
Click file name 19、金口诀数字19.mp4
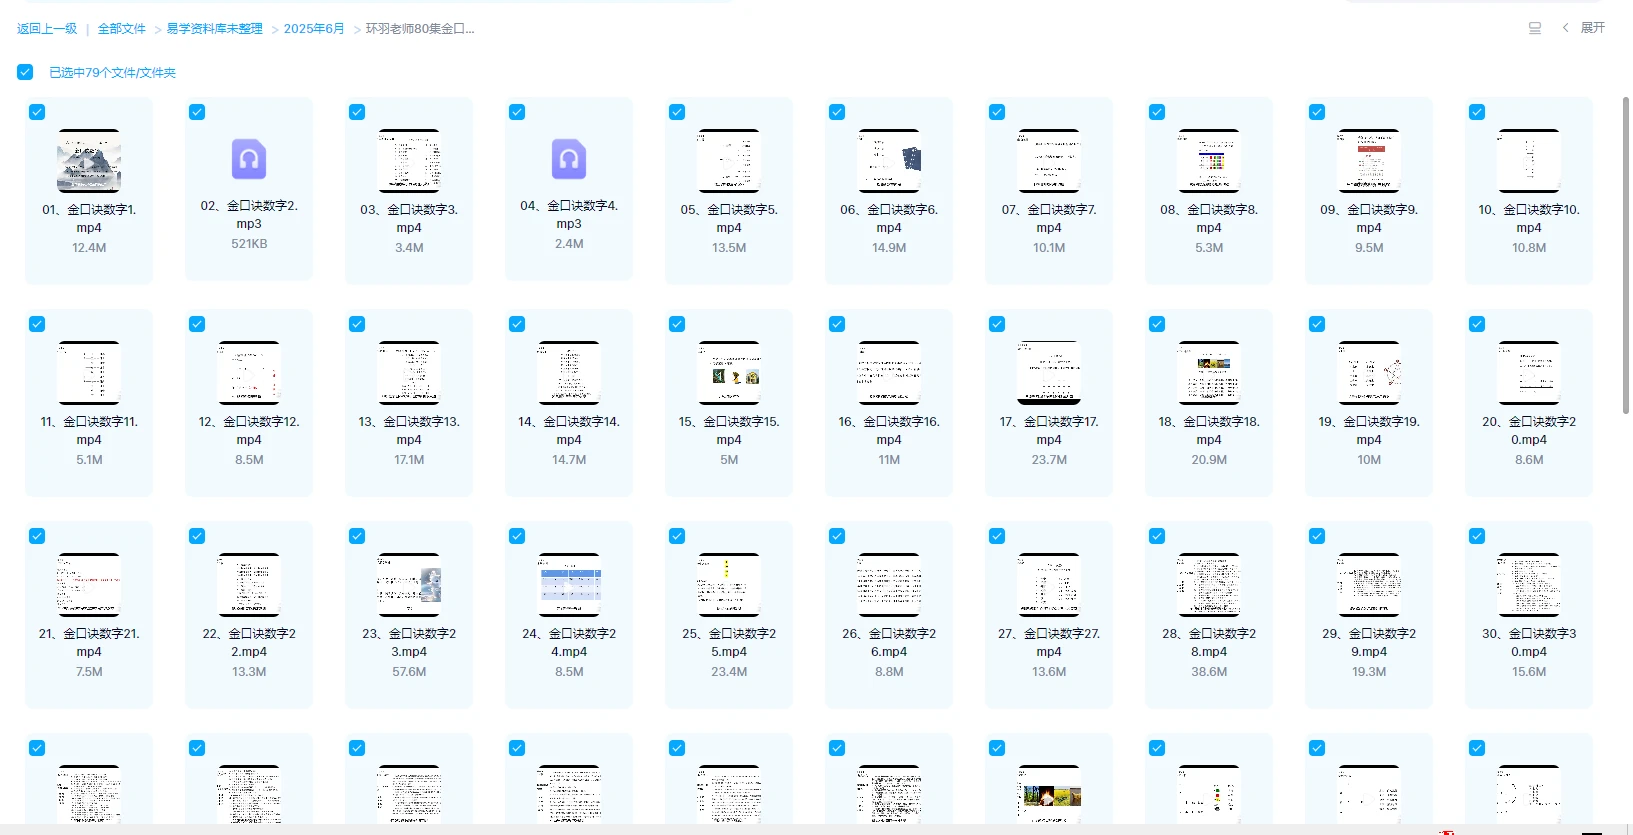point(1369,431)
